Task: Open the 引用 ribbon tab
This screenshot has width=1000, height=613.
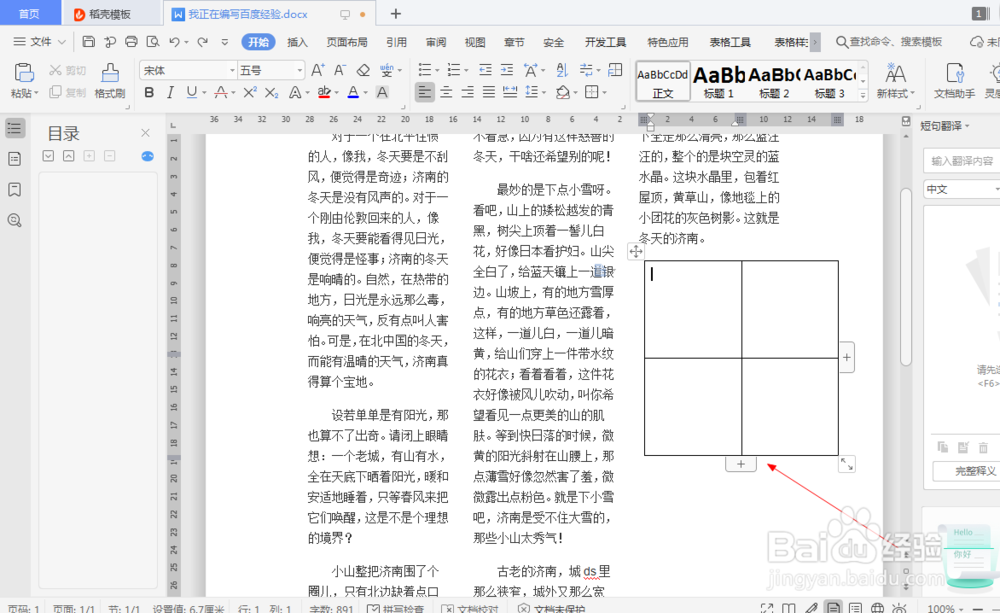Action: [x=396, y=42]
